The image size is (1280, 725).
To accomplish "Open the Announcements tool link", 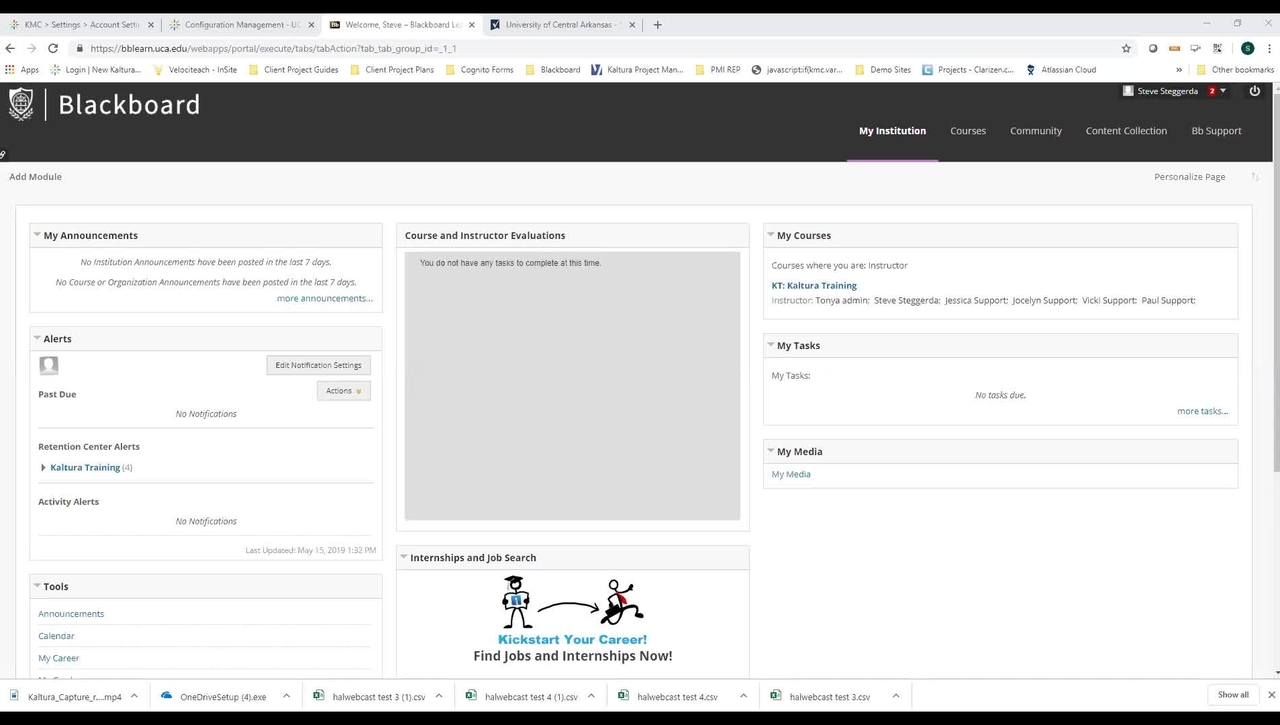I will pyautogui.click(x=71, y=614).
